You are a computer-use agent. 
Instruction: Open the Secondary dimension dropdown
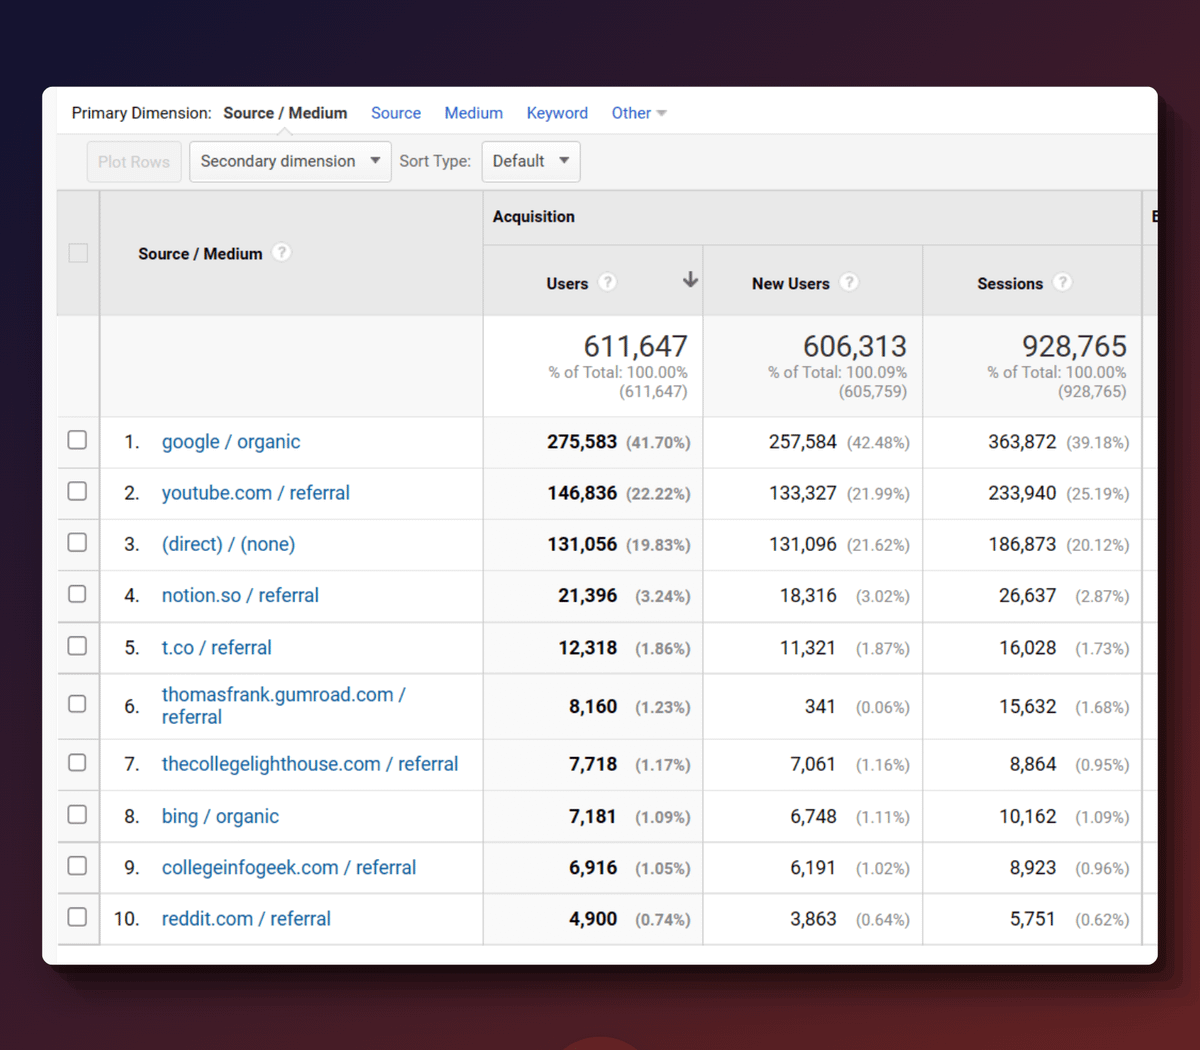pos(290,161)
